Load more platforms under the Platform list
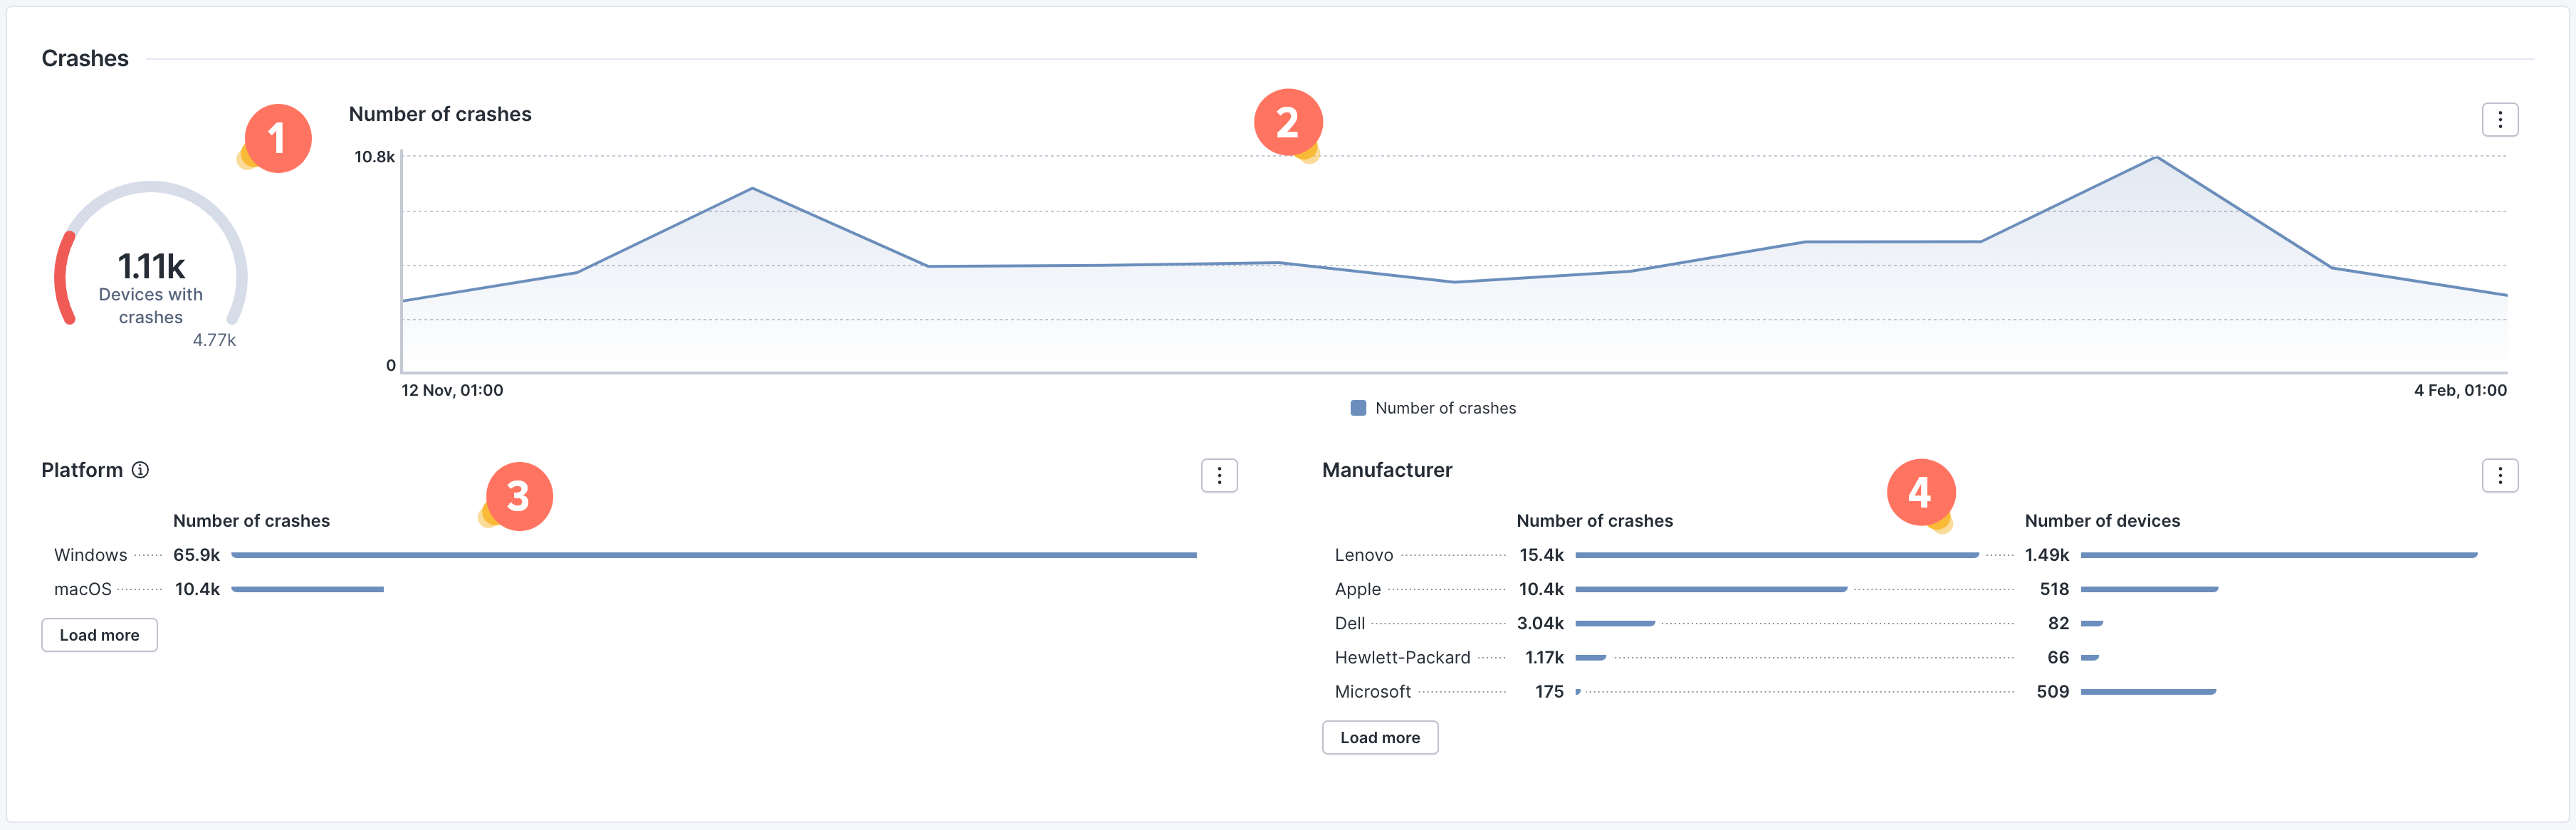Viewport: 2576px width, 830px height. click(x=99, y=635)
